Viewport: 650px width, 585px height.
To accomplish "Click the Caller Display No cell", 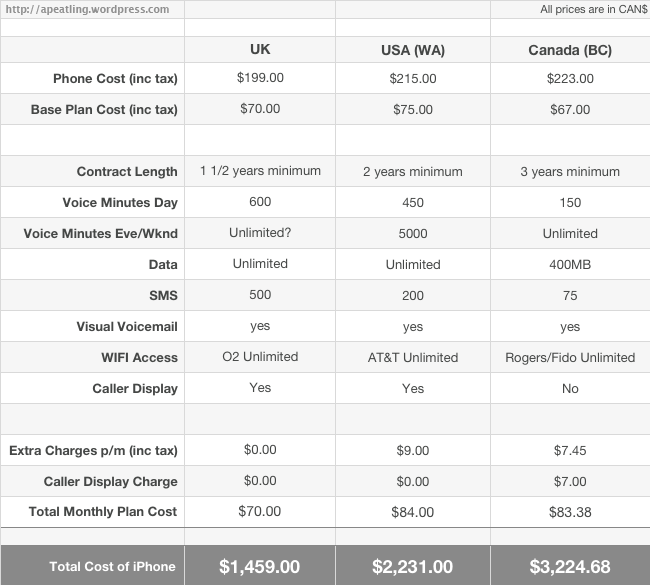I will tap(570, 389).
